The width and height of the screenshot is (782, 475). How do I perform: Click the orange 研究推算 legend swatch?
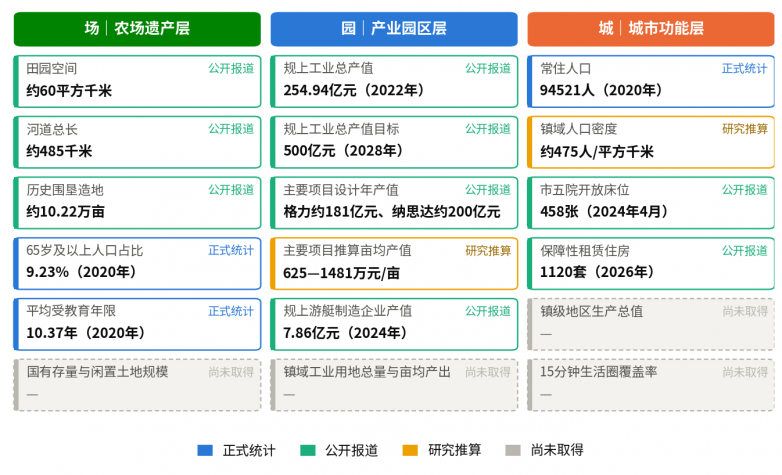tap(410, 451)
